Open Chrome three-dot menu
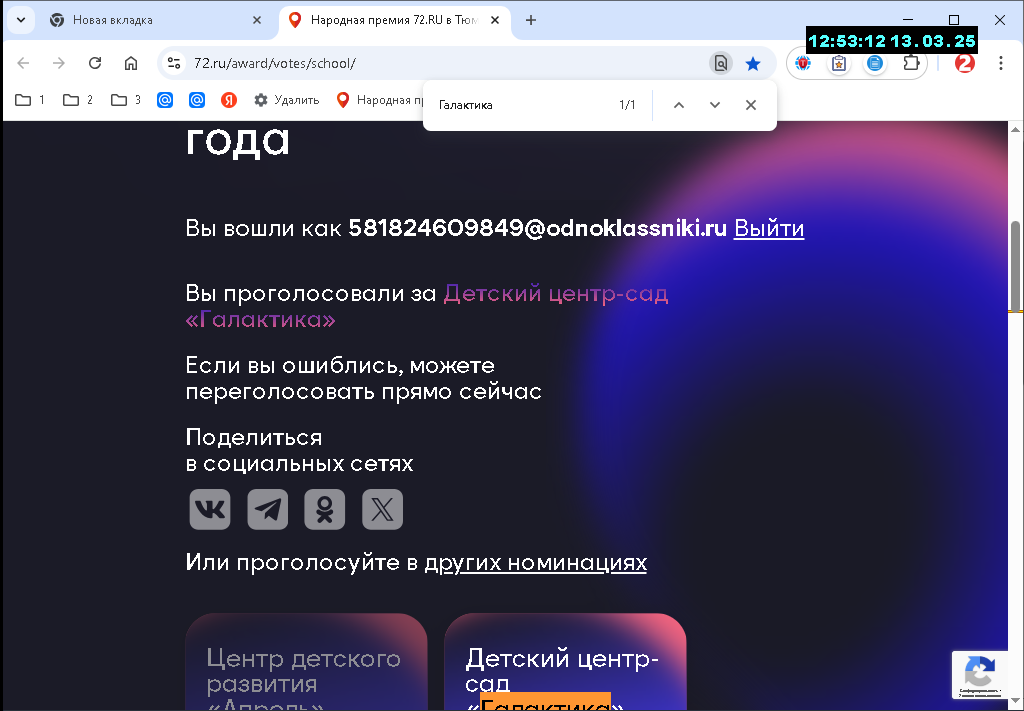The height and width of the screenshot is (711, 1024). click(1000, 63)
